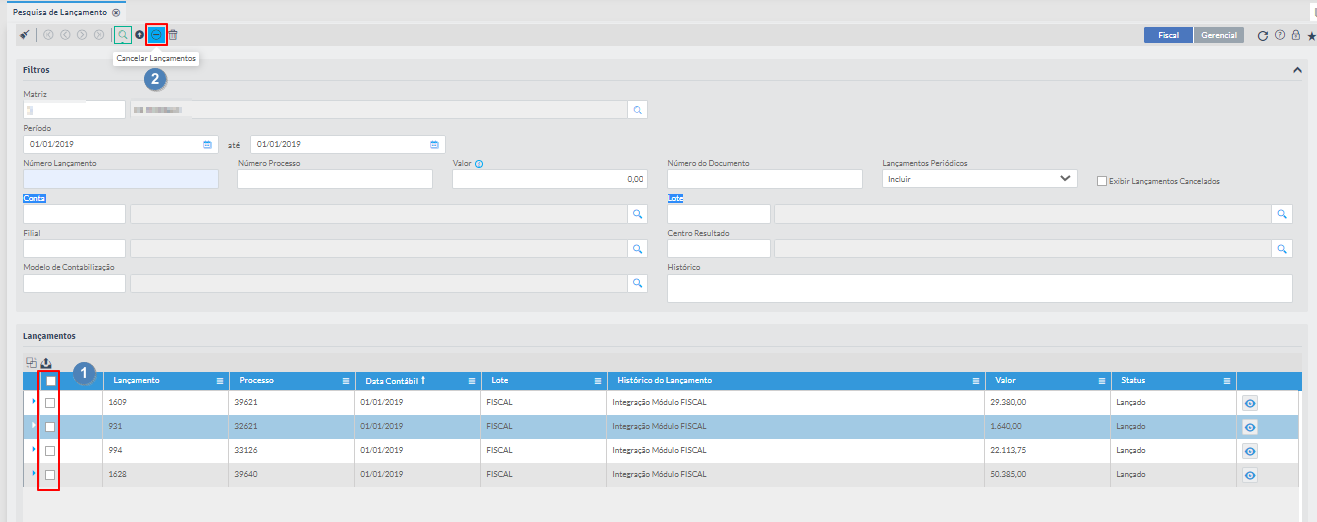Select checkbox for lançamento 994

point(50,451)
